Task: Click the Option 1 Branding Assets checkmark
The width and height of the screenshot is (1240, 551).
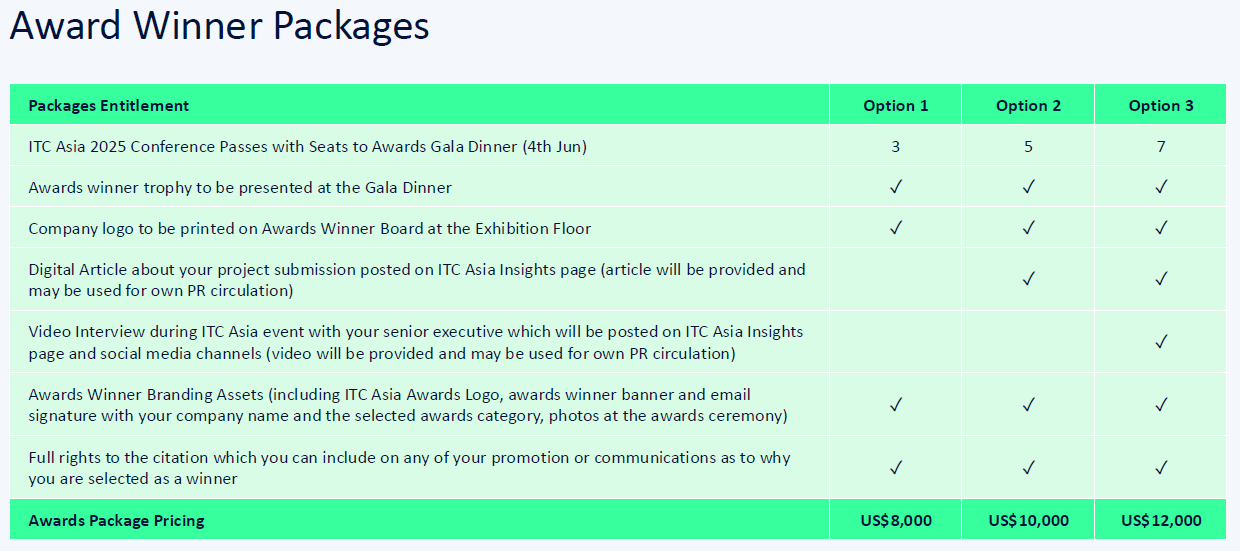Action: (x=896, y=405)
